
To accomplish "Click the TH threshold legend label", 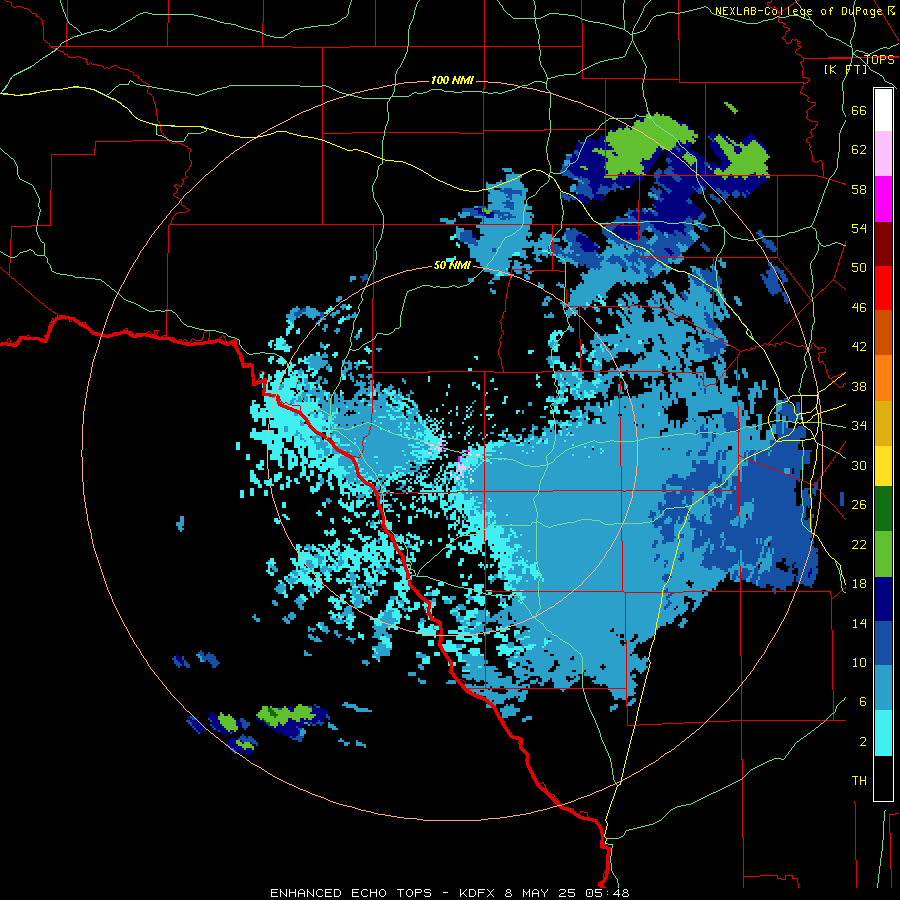I will [x=859, y=781].
